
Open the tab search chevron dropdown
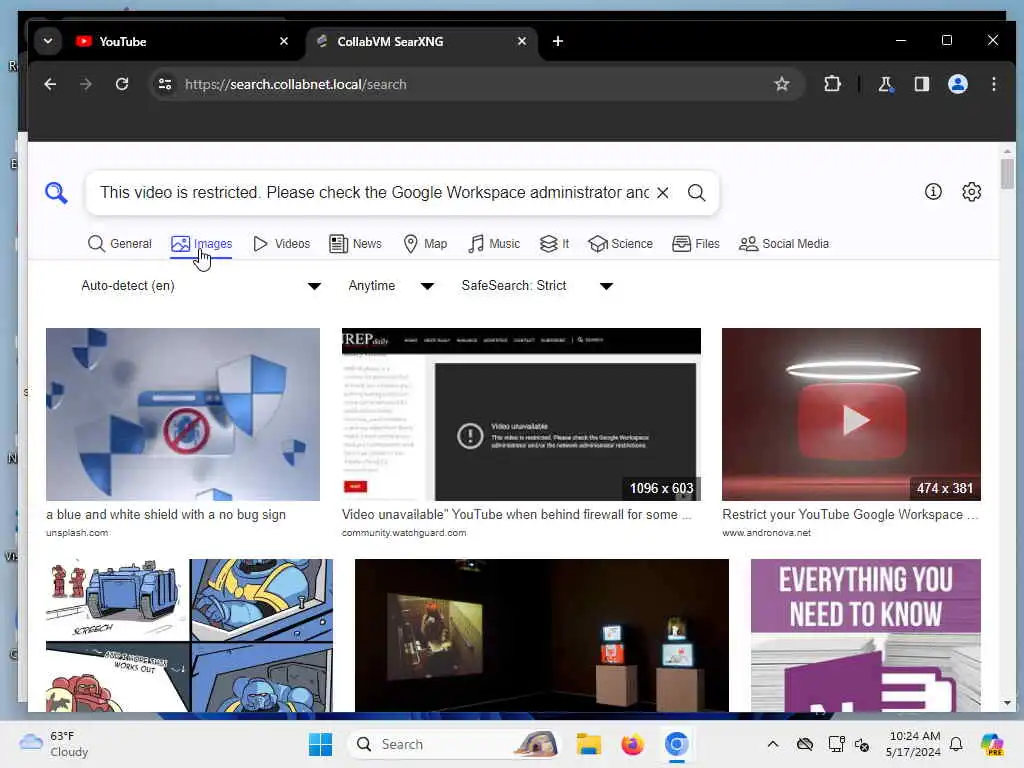48,41
